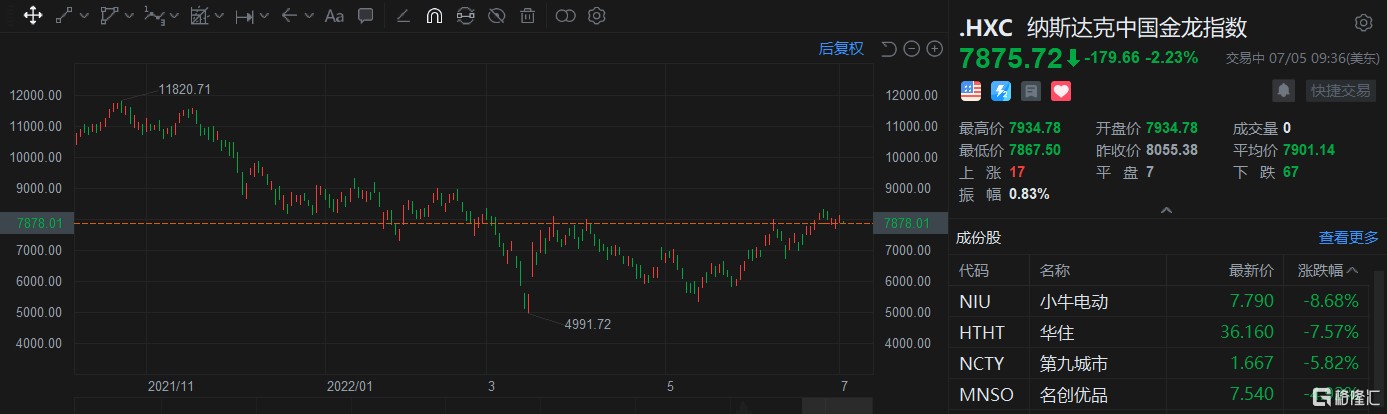The height and width of the screenshot is (414, 1387).
Task: Open quote panel settings gear
Action: 1363,23
